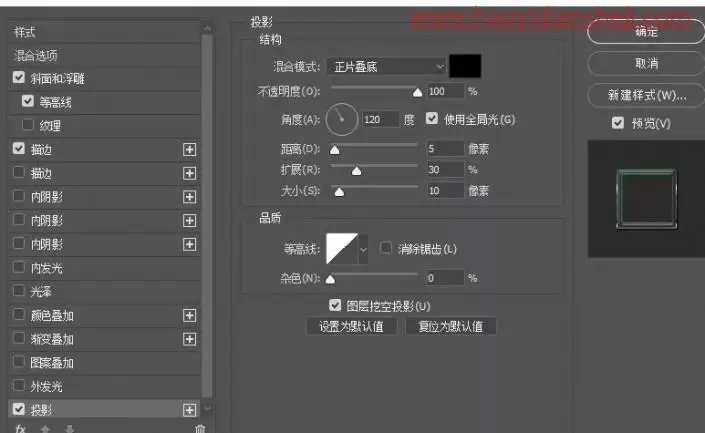This screenshot has height=433, width=705.
Task: Select the 光泽 row label
Action: click(41, 292)
